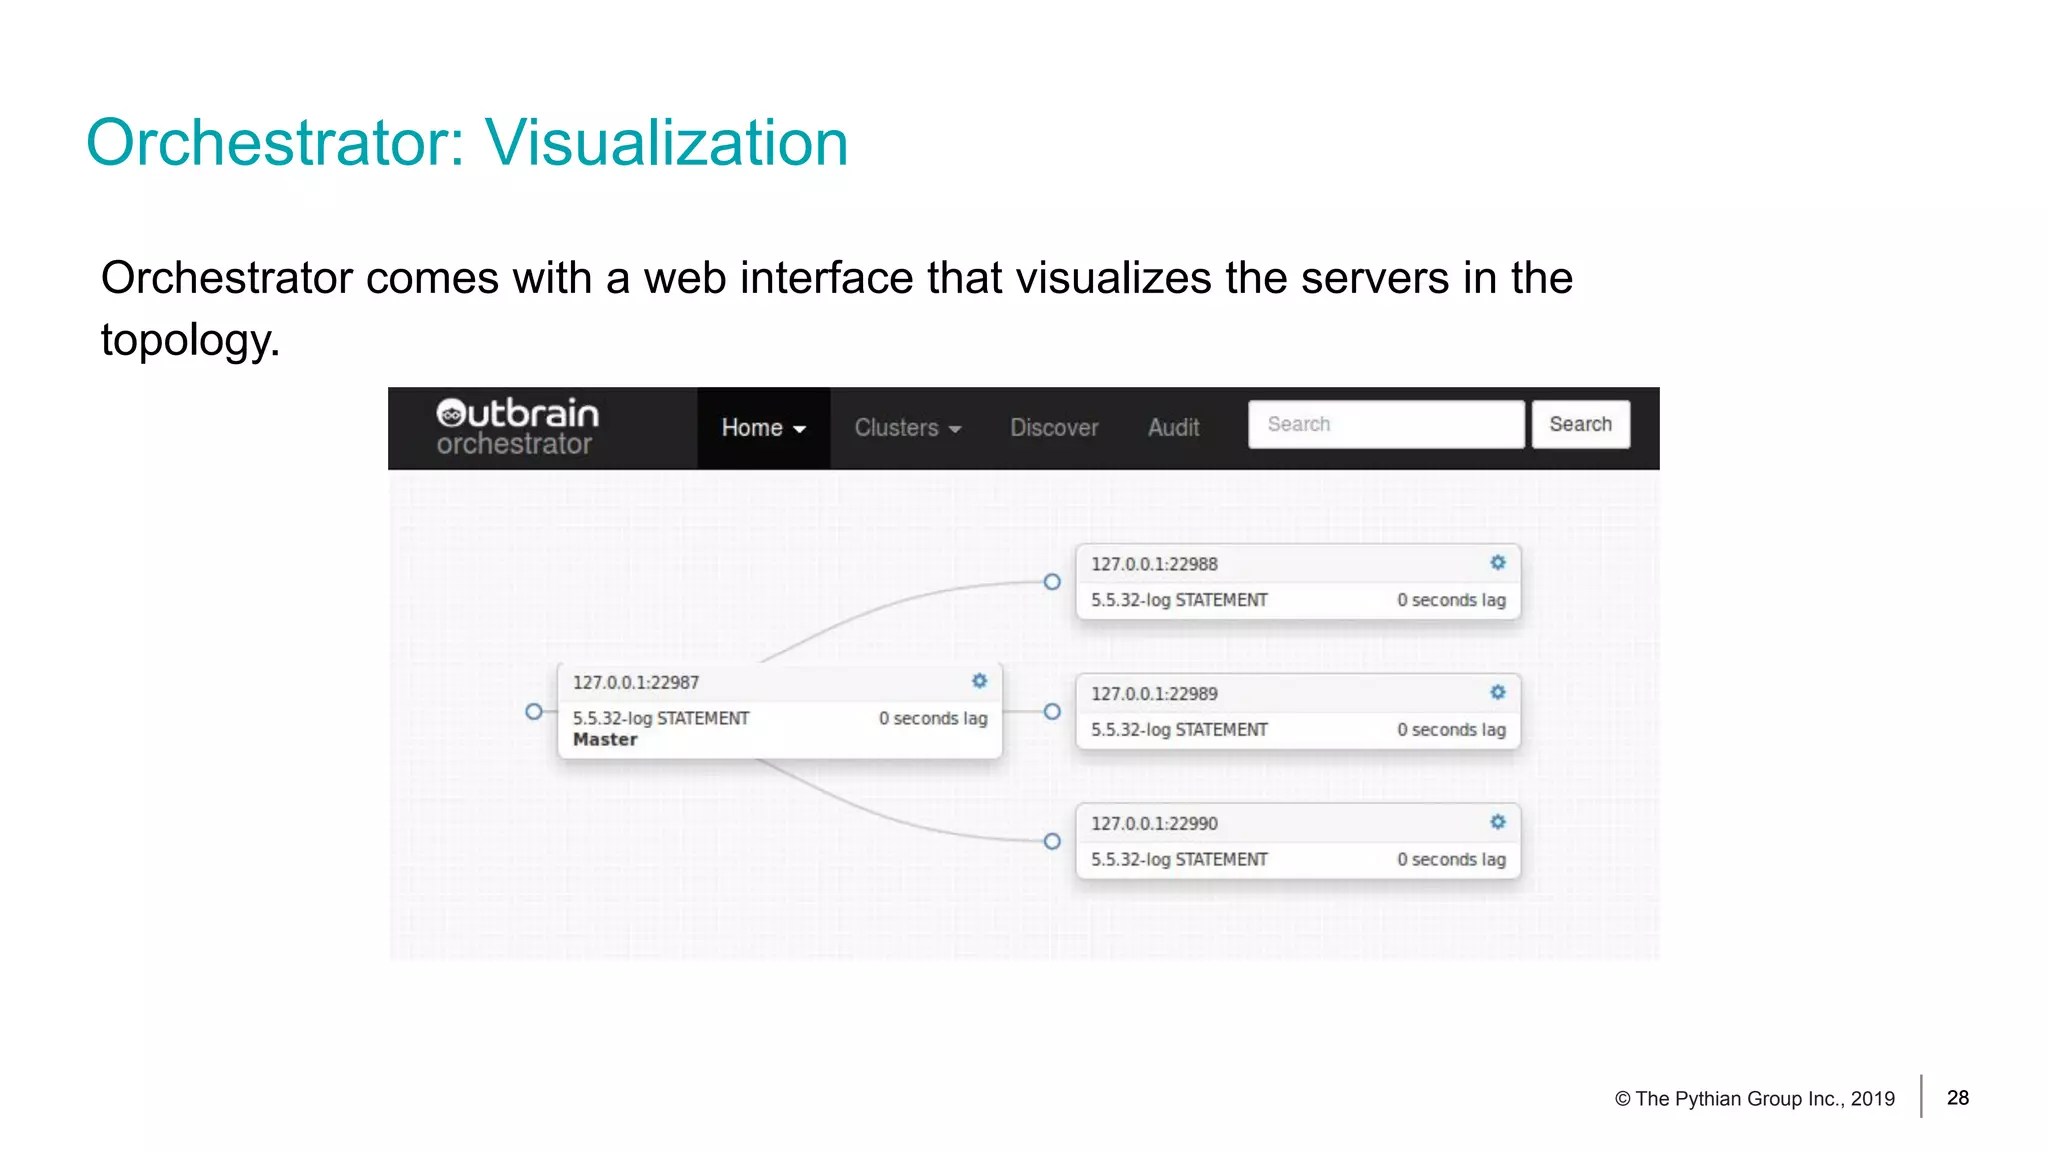Click 0 seconds lag on 127.0.0.1:22988
This screenshot has height=1152, width=2048.
click(1451, 600)
